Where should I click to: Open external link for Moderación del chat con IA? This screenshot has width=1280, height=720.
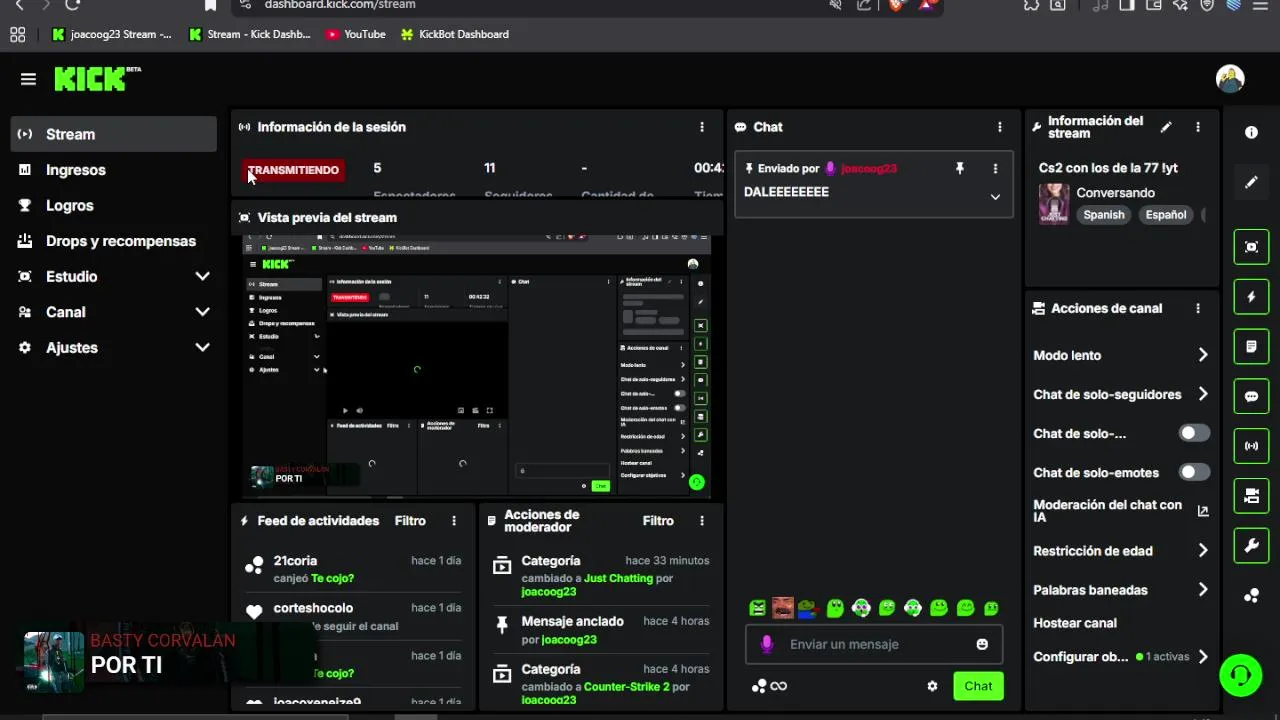[1203, 511]
